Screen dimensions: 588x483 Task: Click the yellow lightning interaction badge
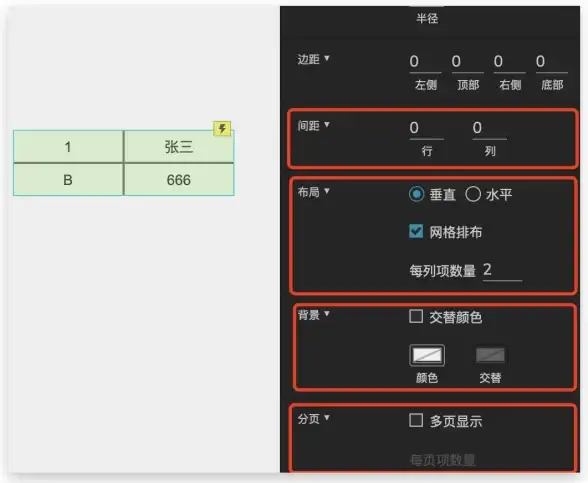coord(222,129)
